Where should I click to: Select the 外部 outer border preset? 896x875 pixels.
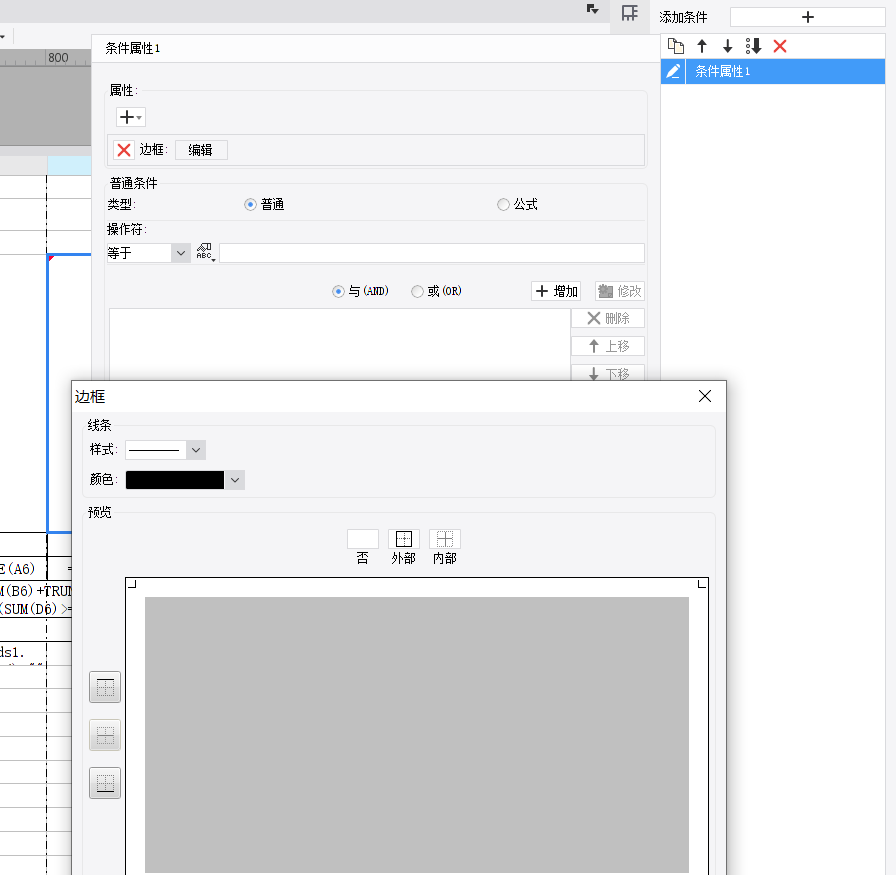(x=403, y=539)
